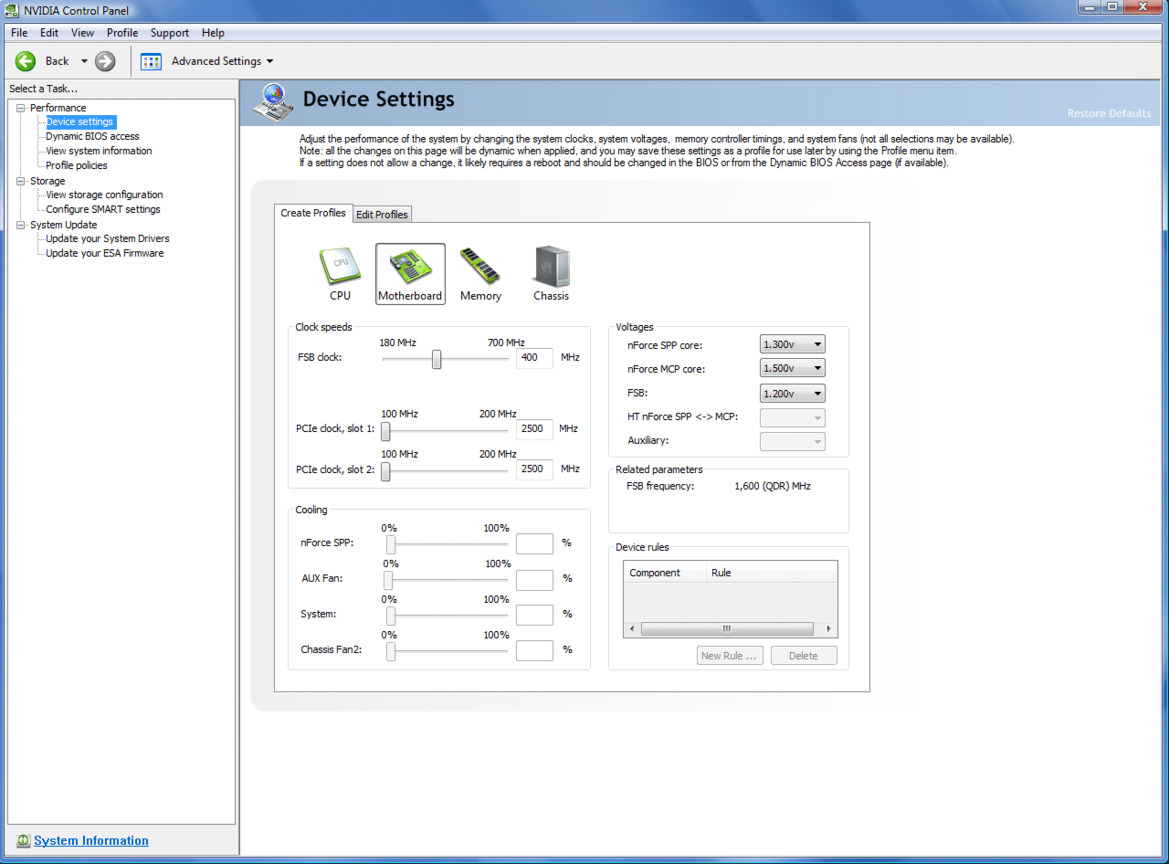Click the System fan percent input field
Viewport: 1169px width, 864px height.
[x=535, y=615]
